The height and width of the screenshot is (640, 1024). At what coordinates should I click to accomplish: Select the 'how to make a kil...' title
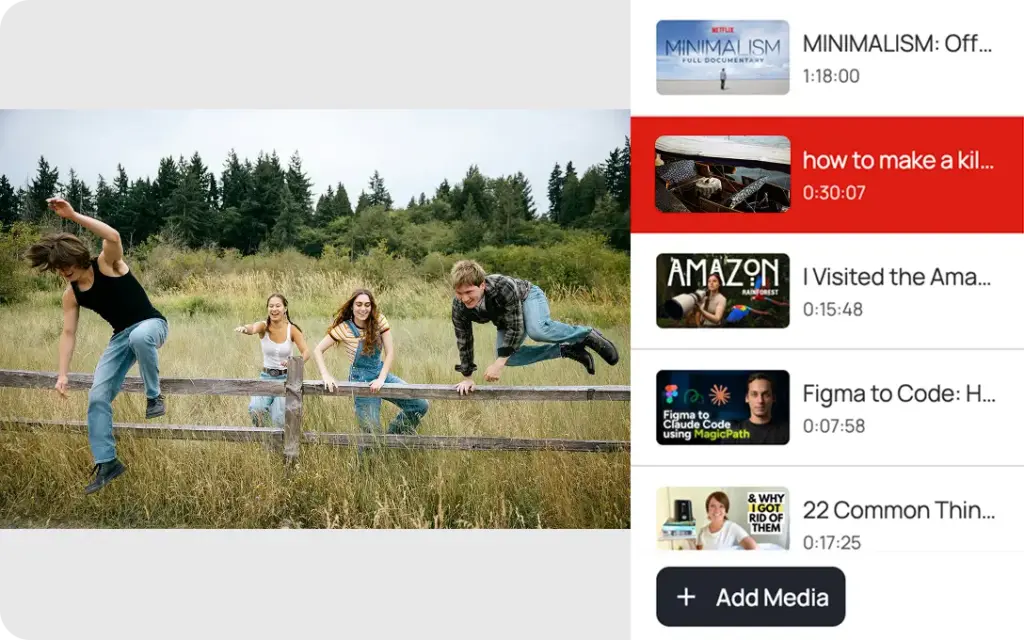coord(897,160)
